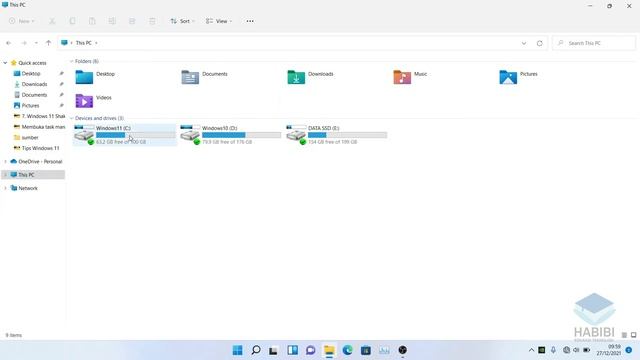The height and width of the screenshot is (360, 640).
Task: Select the Windows11 (C:) drive
Action: pos(124,135)
